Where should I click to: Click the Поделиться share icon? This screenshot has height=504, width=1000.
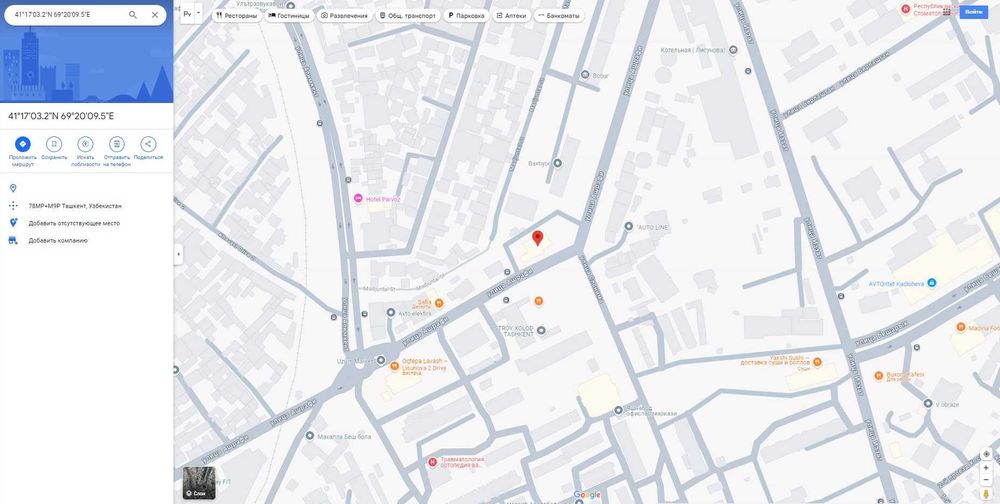click(148, 144)
